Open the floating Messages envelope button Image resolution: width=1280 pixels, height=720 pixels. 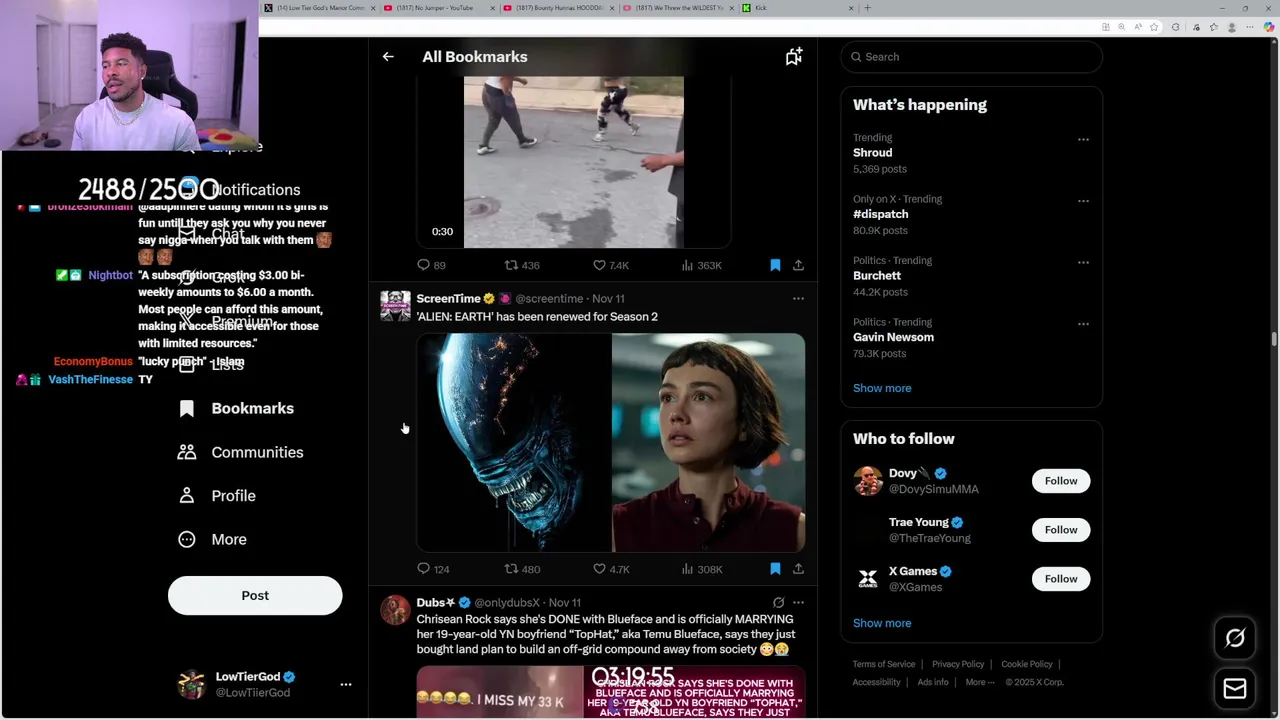tap(1235, 688)
